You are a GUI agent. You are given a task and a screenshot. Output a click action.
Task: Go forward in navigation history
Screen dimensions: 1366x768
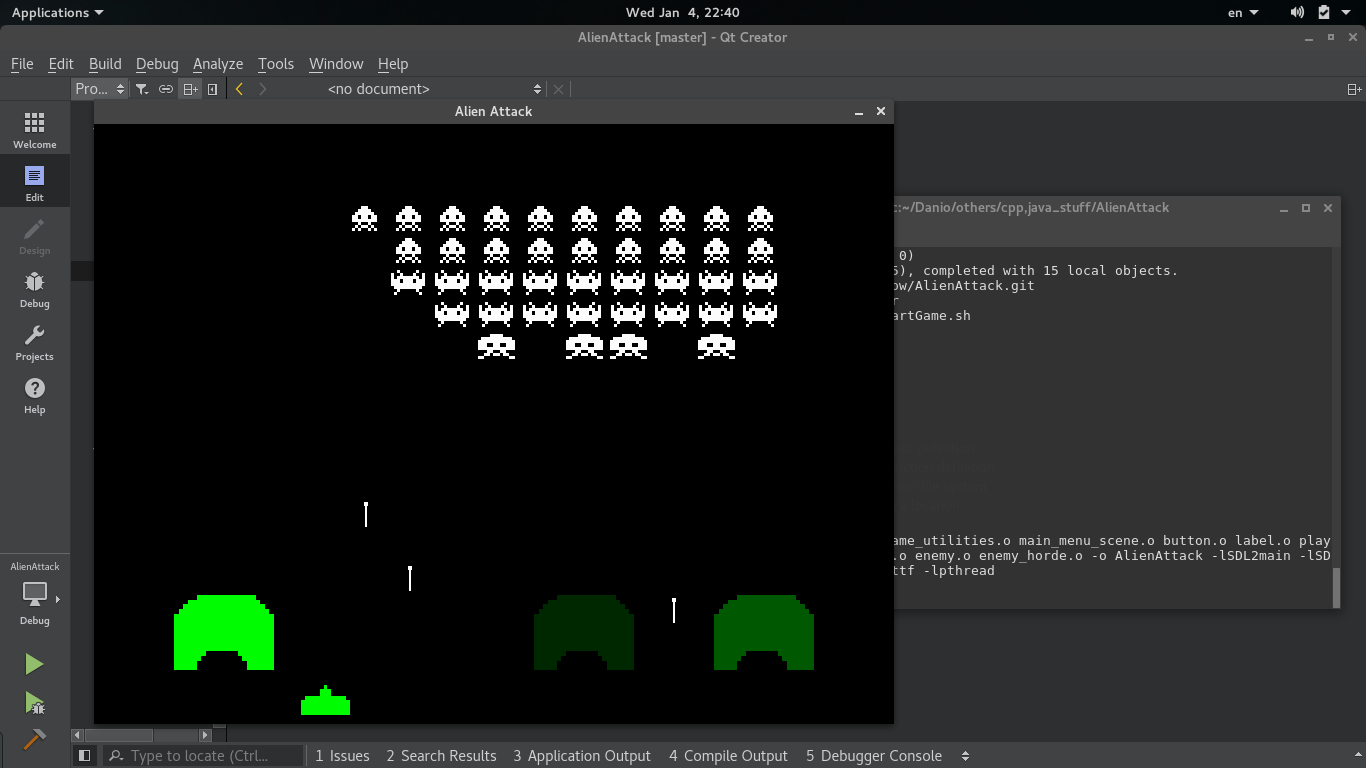point(262,89)
